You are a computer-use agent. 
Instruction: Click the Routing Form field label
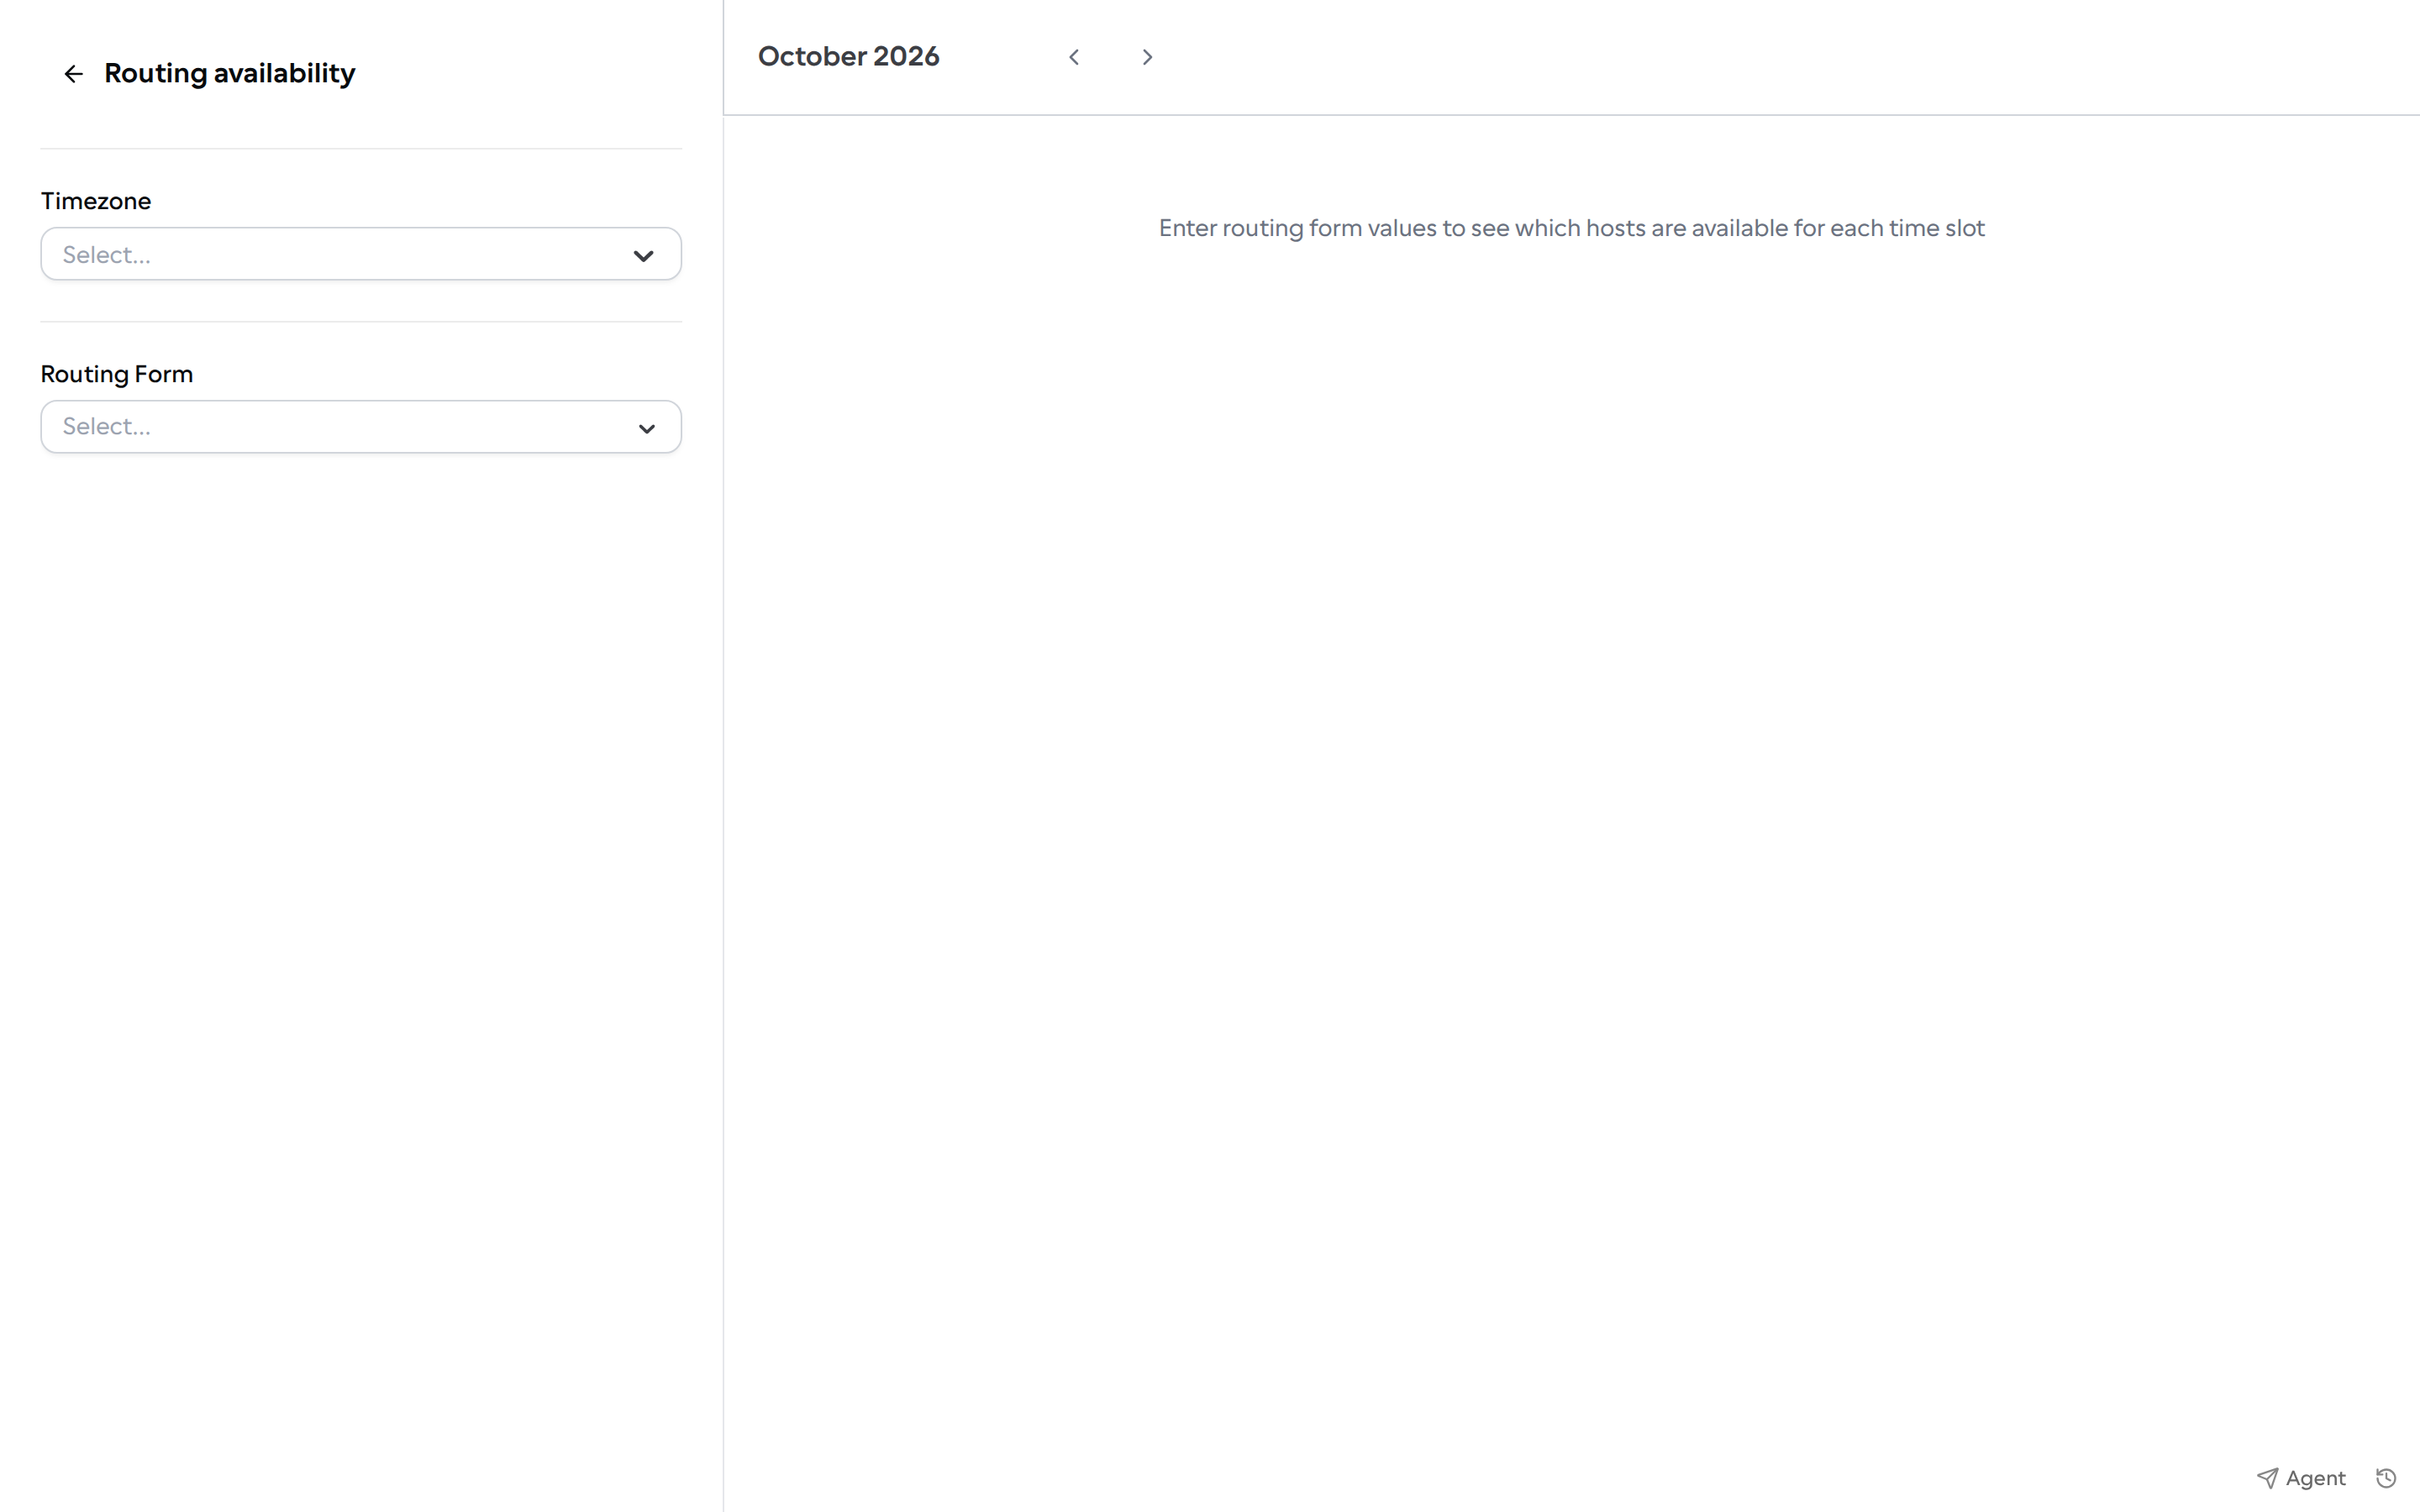click(117, 374)
